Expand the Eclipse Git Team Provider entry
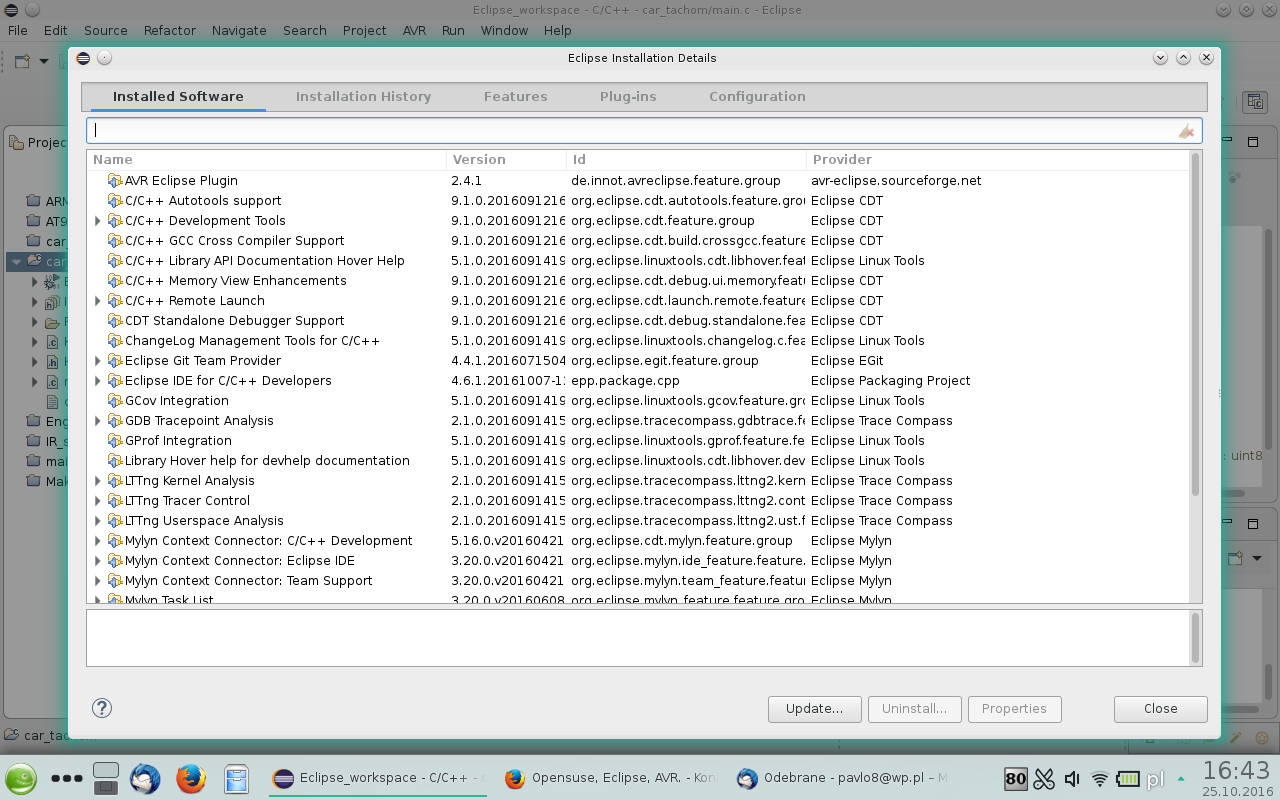 98,361
